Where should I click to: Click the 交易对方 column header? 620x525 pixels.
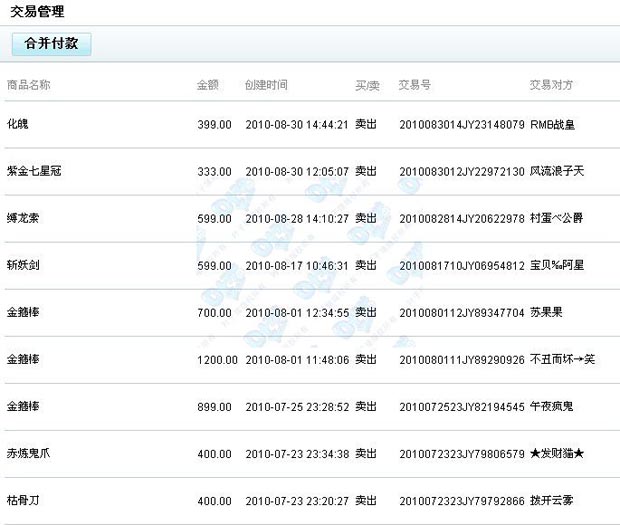[551, 85]
